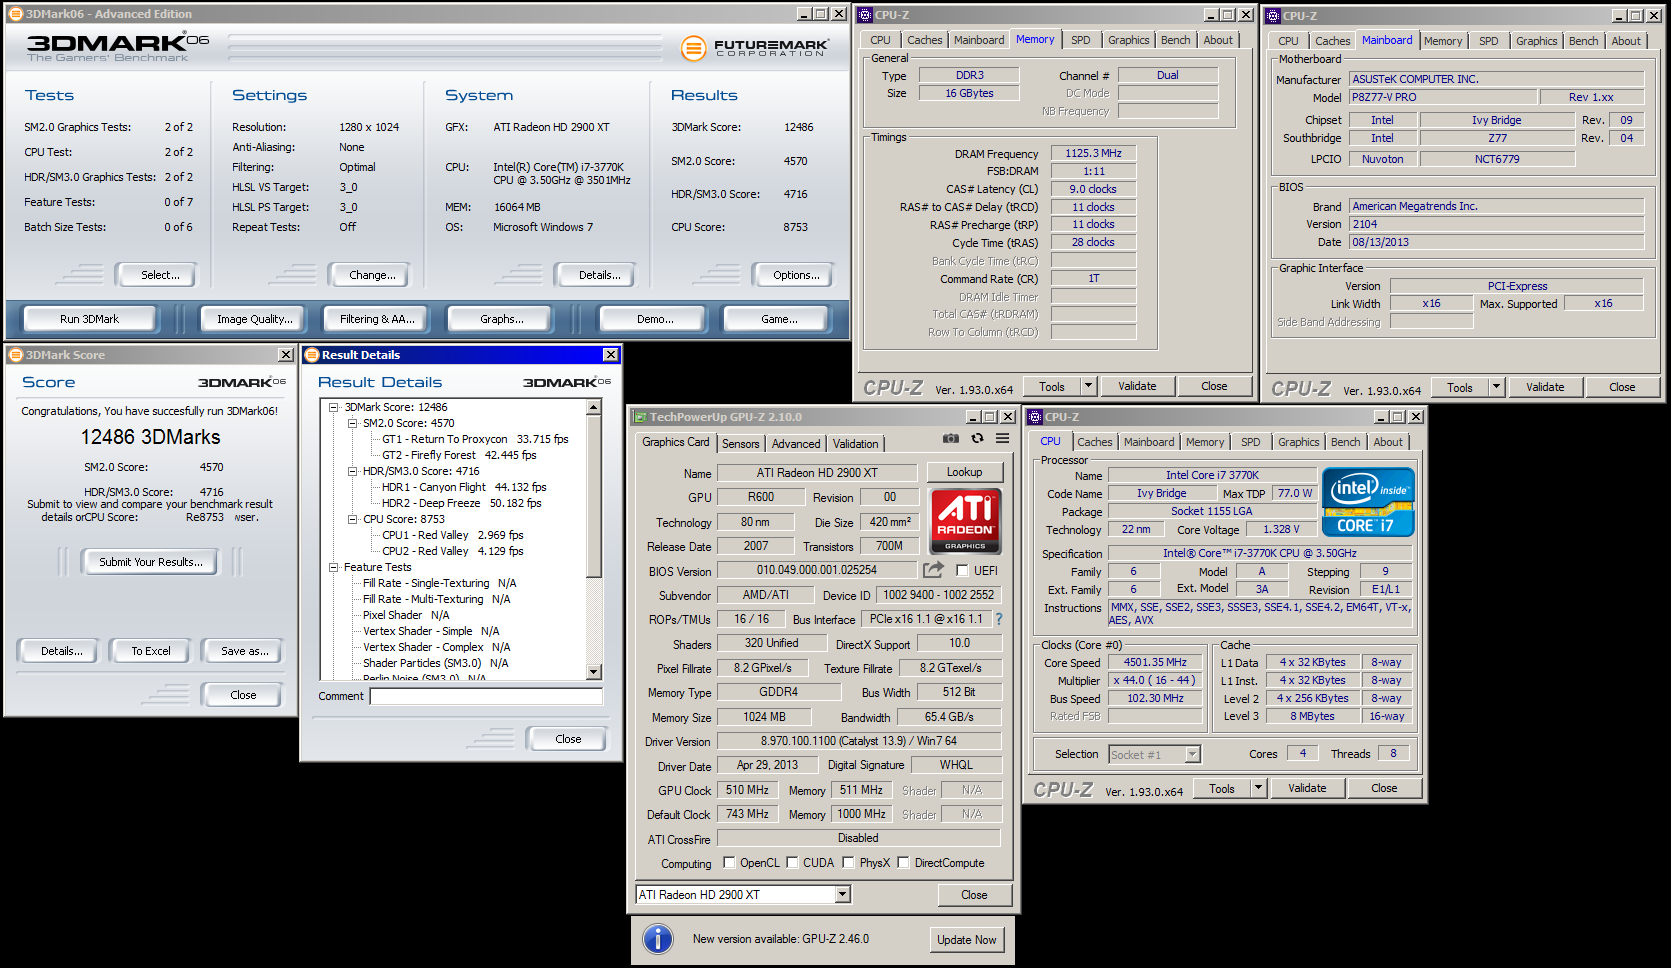1671x968 pixels.
Task: Click the Update Now button
Action: tap(966, 940)
